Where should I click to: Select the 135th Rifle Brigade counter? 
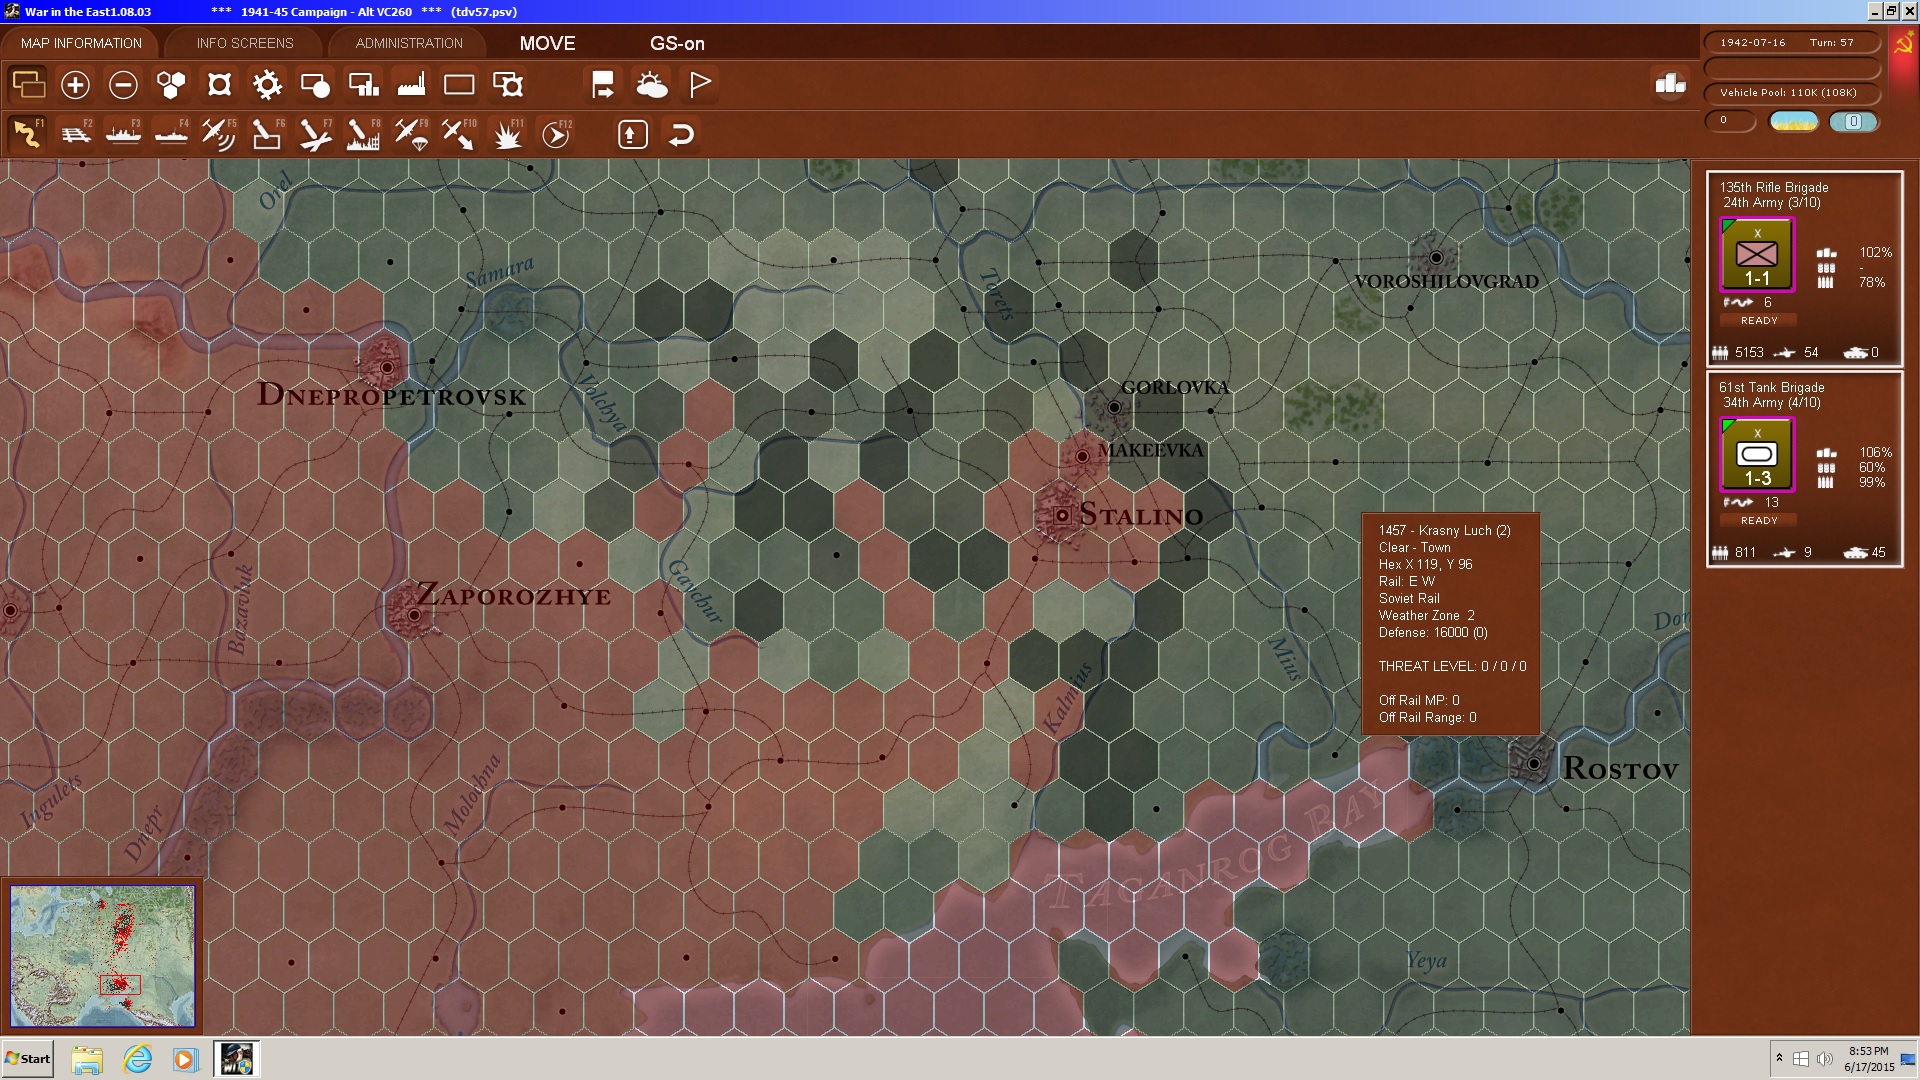click(x=1757, y=255)
